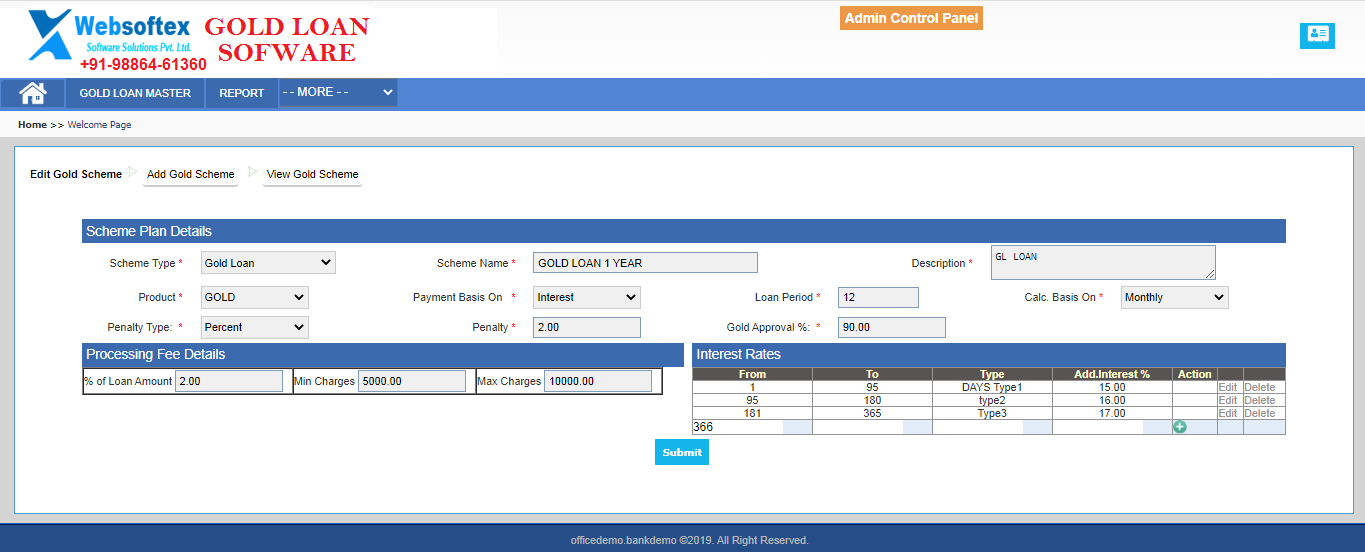This screenshot has height=552, width=1365.
Task: Change the Calc. Basis On dropdown
Action: (x=1174, y=298)
